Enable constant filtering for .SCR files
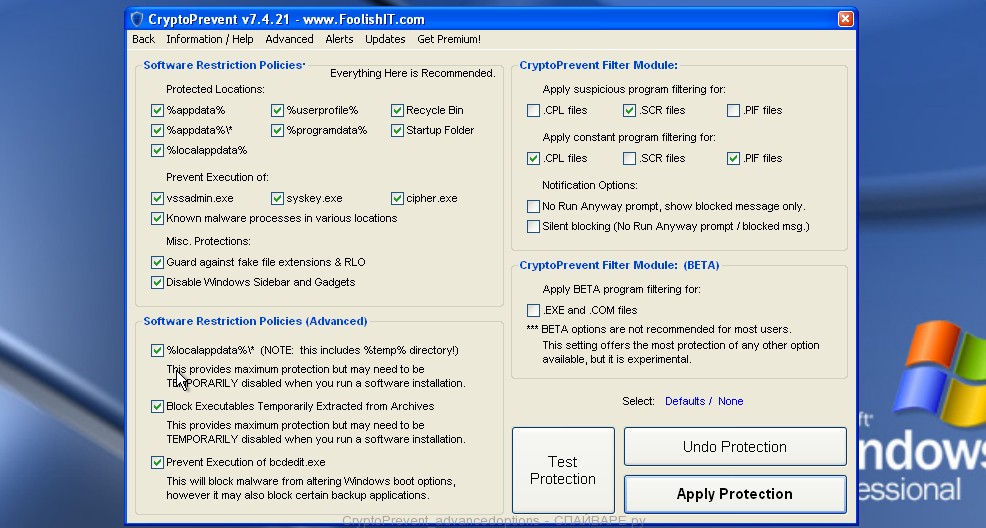Image resolution: width=986 pixels, height=528 pixels. [629, 158]
